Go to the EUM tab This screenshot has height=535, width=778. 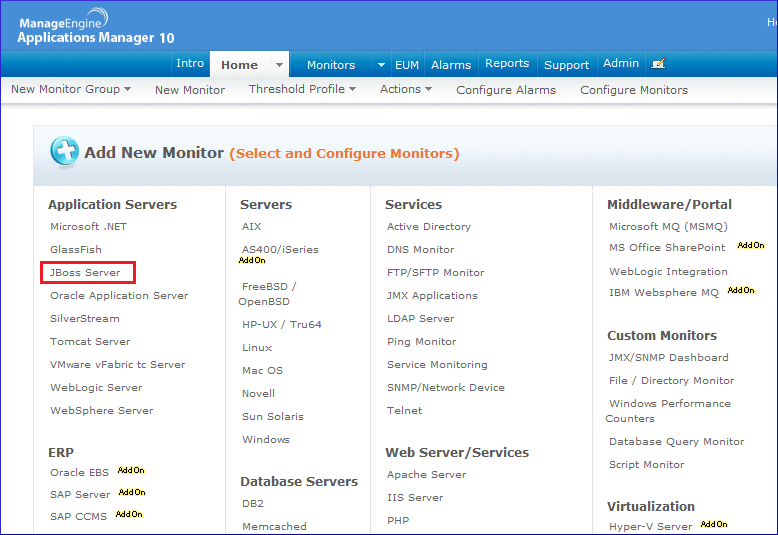pyautogui.click(x=407, y=65)
